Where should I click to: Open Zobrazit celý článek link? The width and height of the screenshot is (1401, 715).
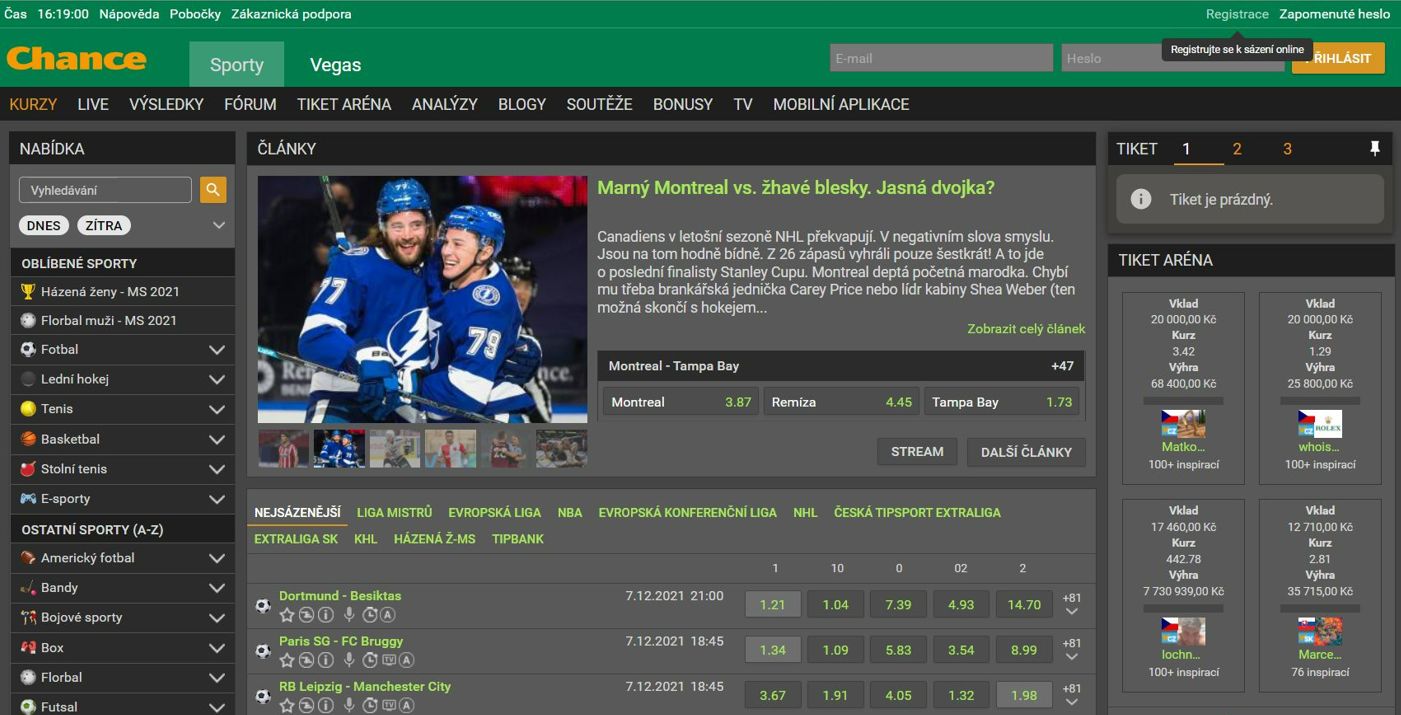coord(1026,328)
